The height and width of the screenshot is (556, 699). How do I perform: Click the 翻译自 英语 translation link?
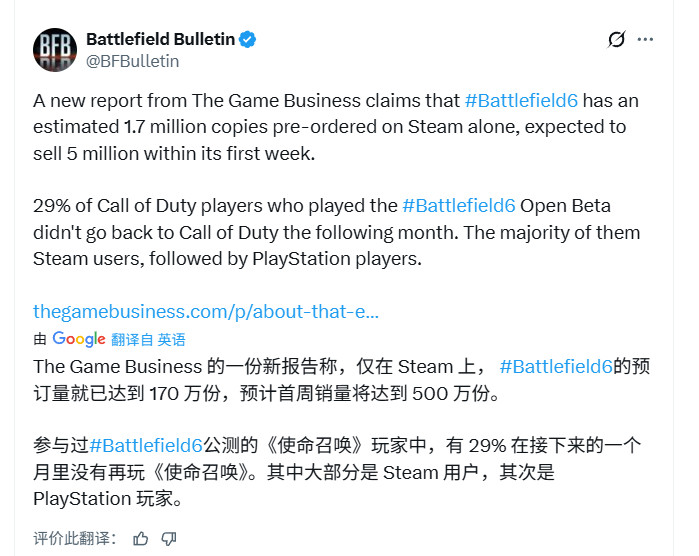coord(148,340)
